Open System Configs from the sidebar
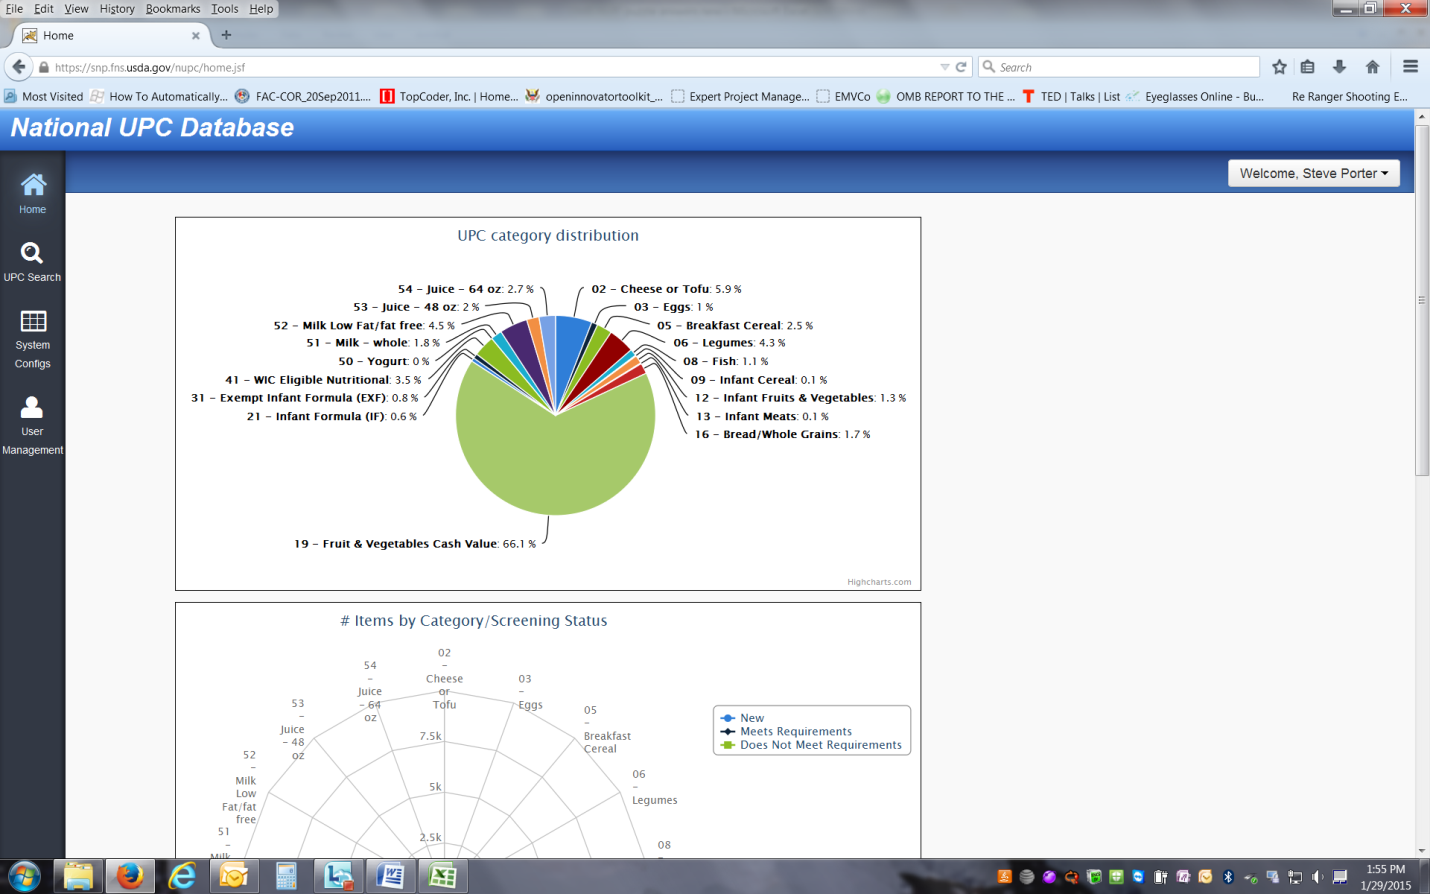 pos(32,339)
